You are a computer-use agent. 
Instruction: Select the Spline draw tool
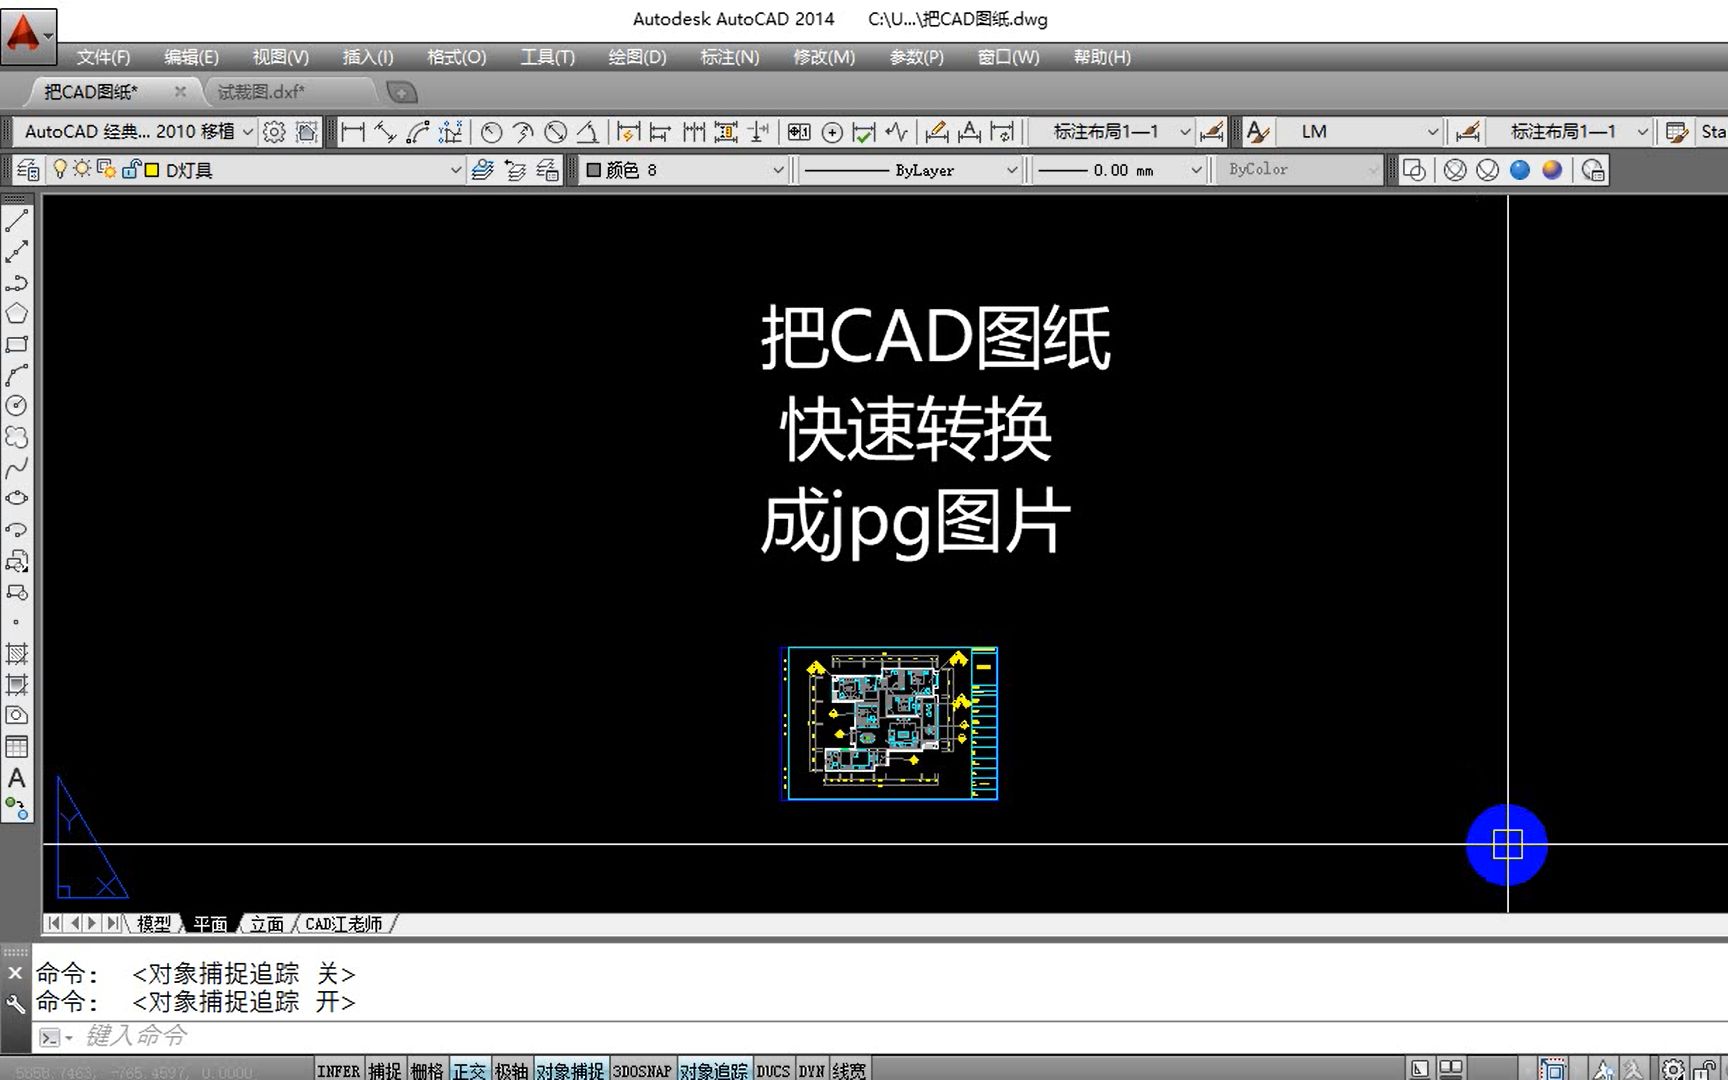pyautogui.click(x=17, y=468)
